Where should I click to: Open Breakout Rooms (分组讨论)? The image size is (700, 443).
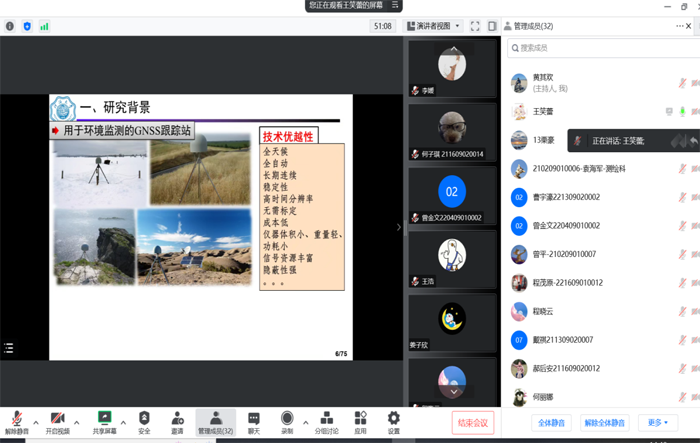tap(326, 422)
